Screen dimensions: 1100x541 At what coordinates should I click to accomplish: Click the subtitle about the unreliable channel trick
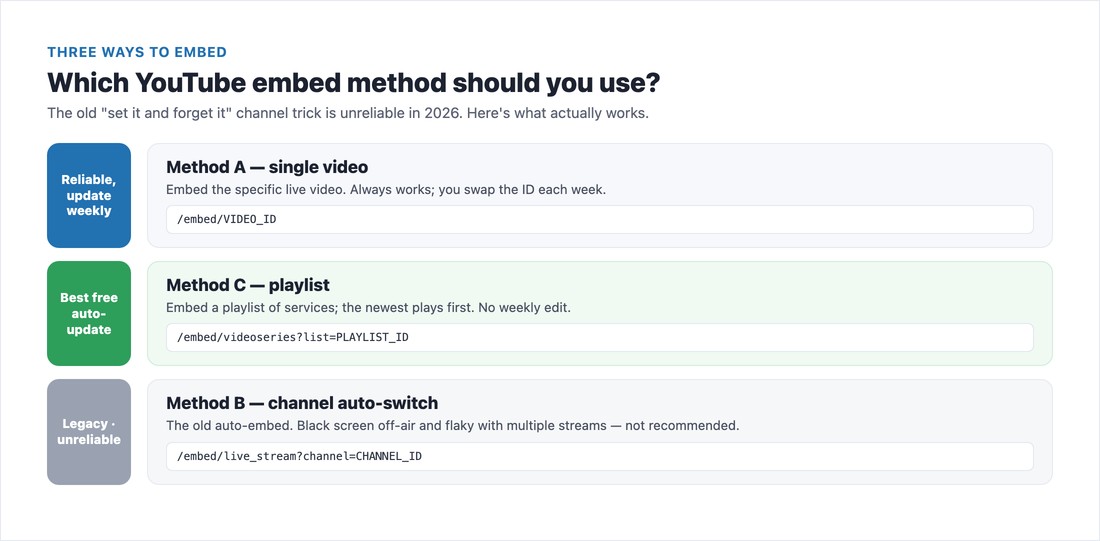pos(348,113)
